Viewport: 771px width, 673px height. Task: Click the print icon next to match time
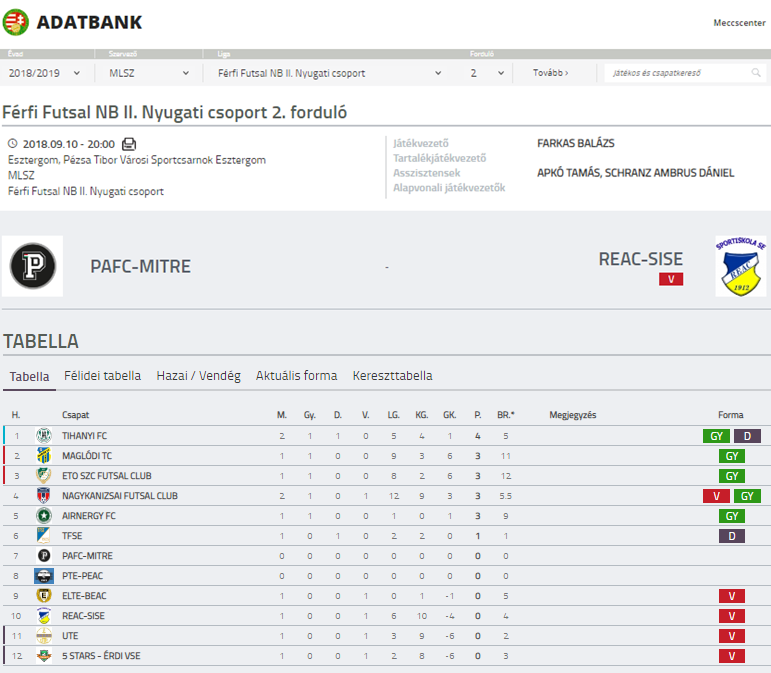129,144
